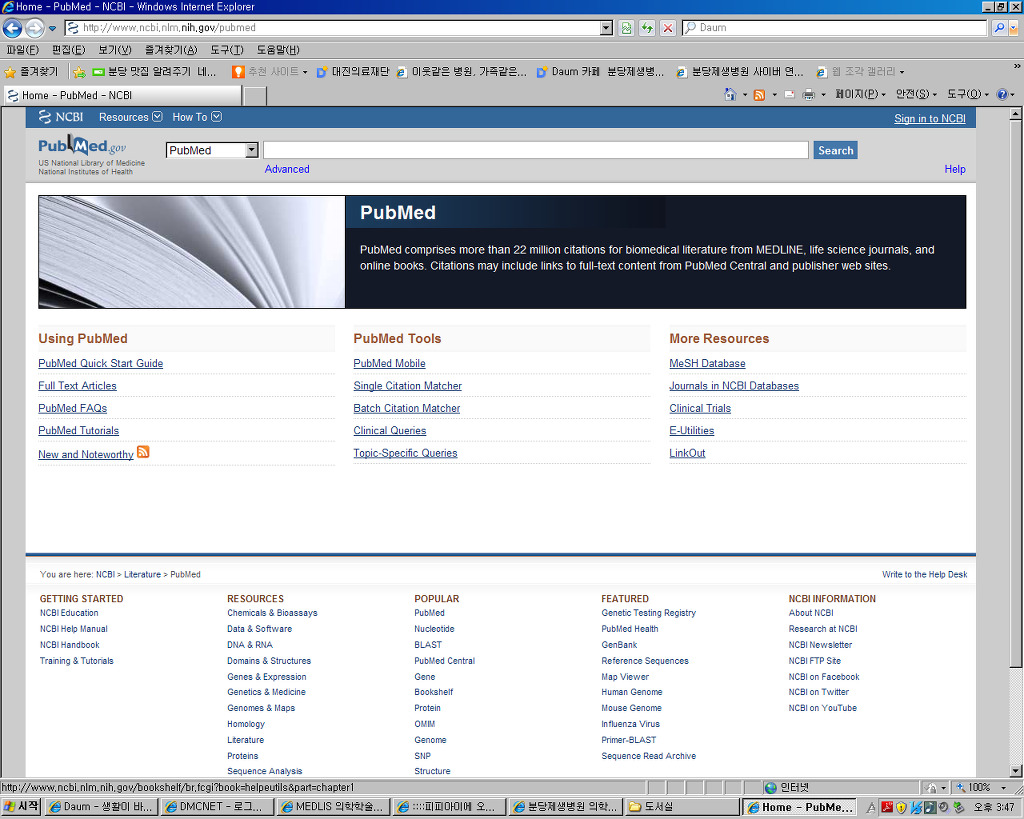
Task: Open the MEDLIS taskbar window
Action: tap(333, 807)
